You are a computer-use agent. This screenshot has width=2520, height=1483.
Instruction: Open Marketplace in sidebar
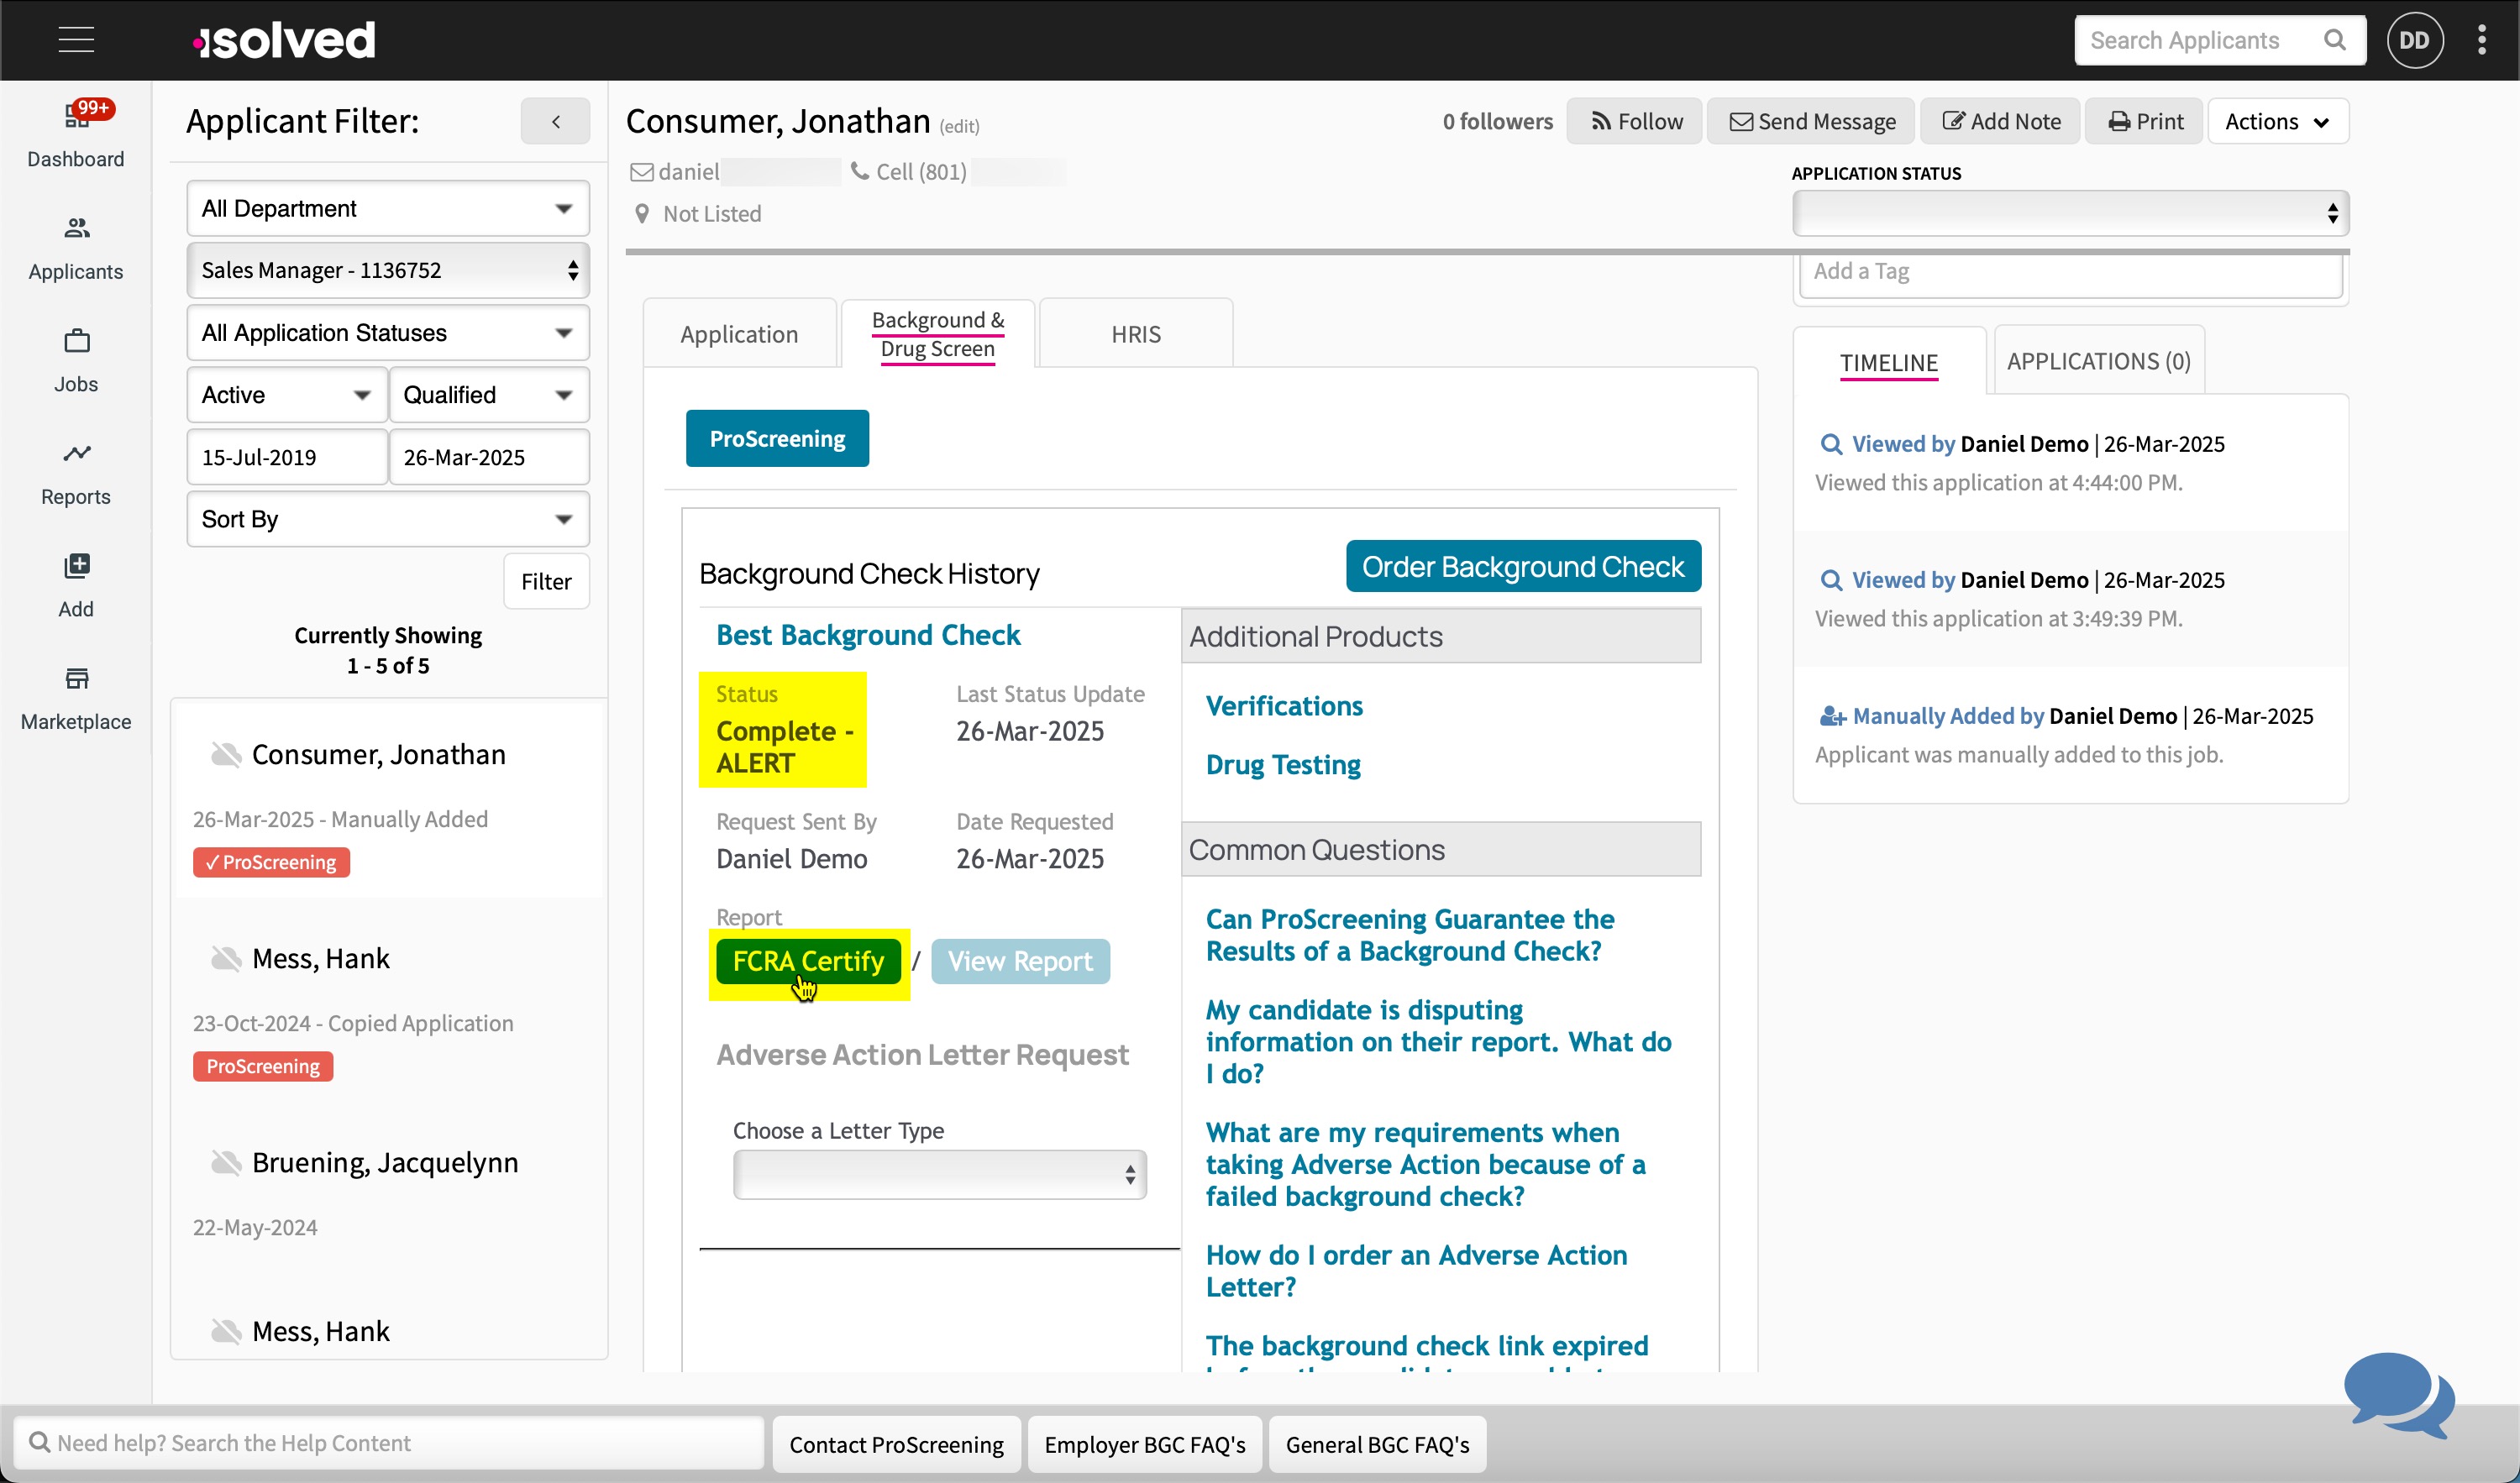pyautogui.click(x=76, y=699)
